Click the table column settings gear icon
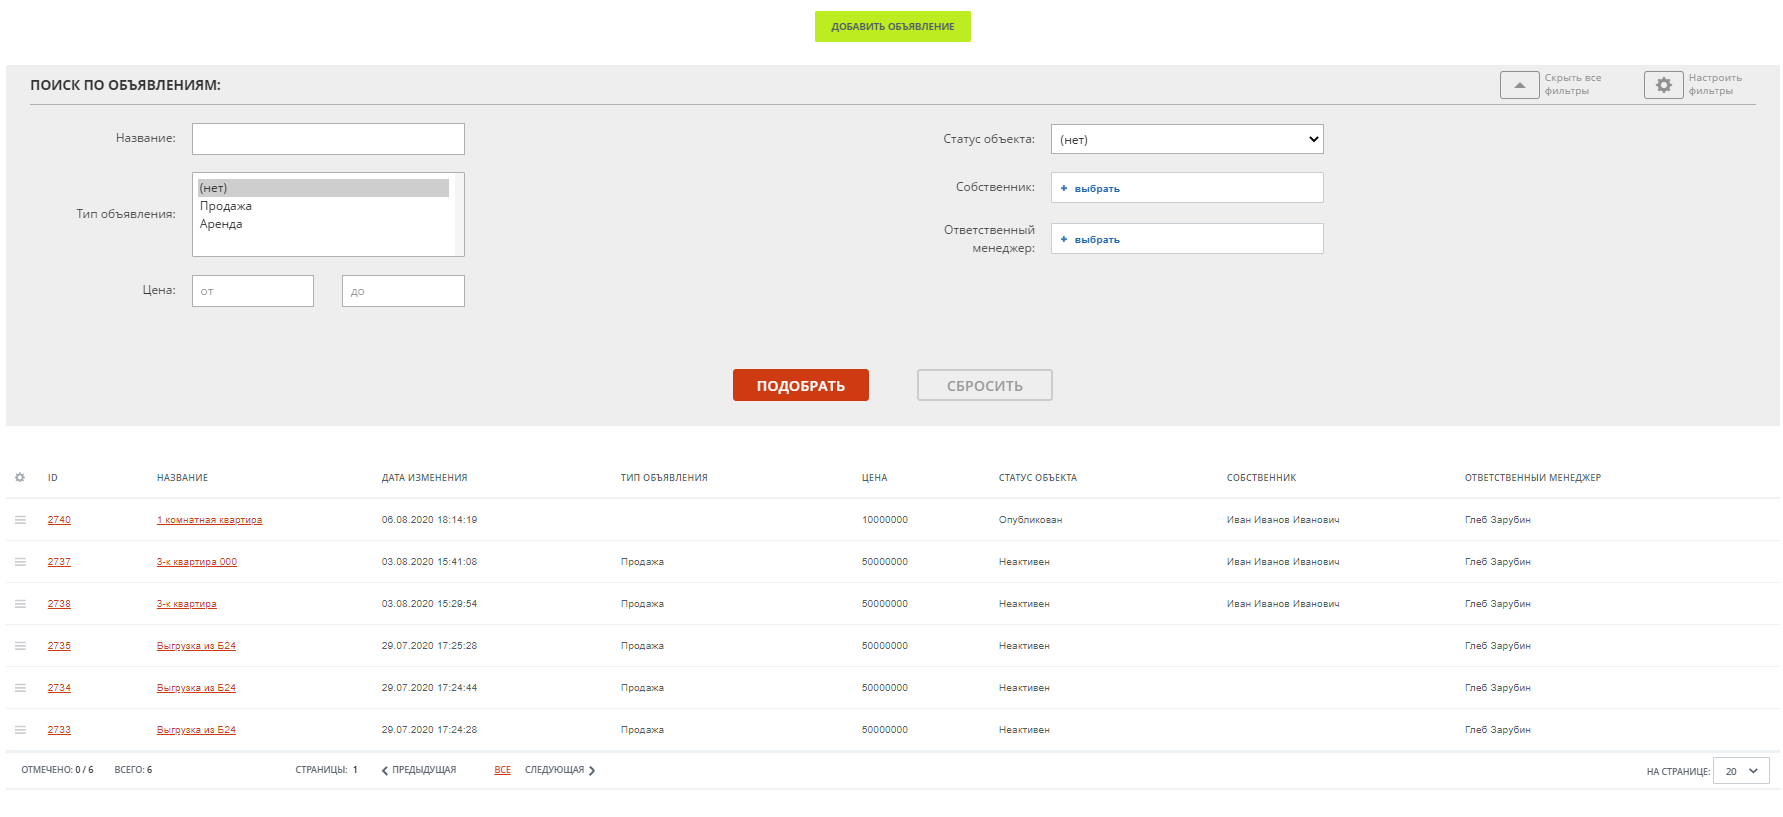This screenshot has width=1783, height=817. click(20, 478)
